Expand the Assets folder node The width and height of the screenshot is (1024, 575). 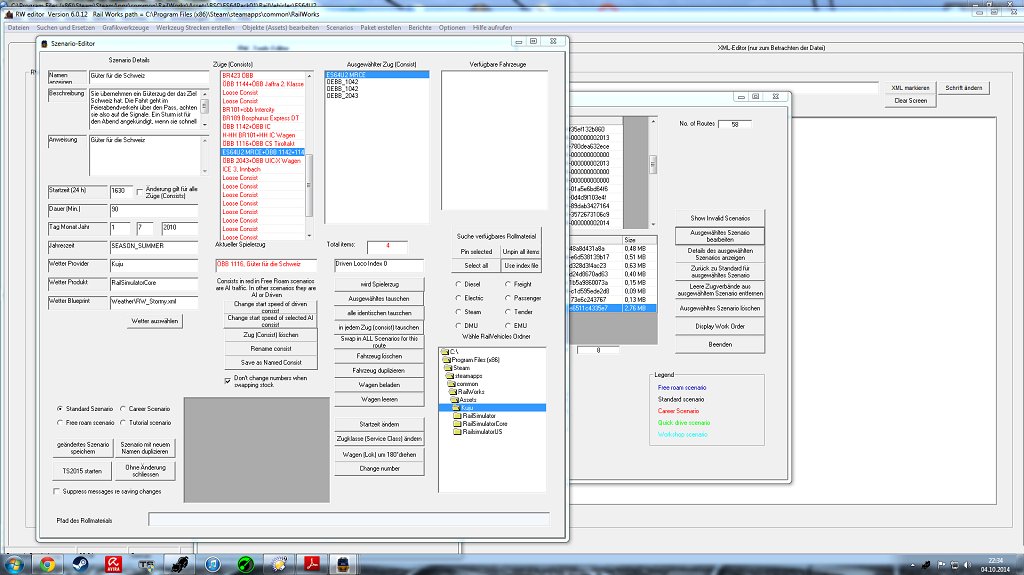469,399
